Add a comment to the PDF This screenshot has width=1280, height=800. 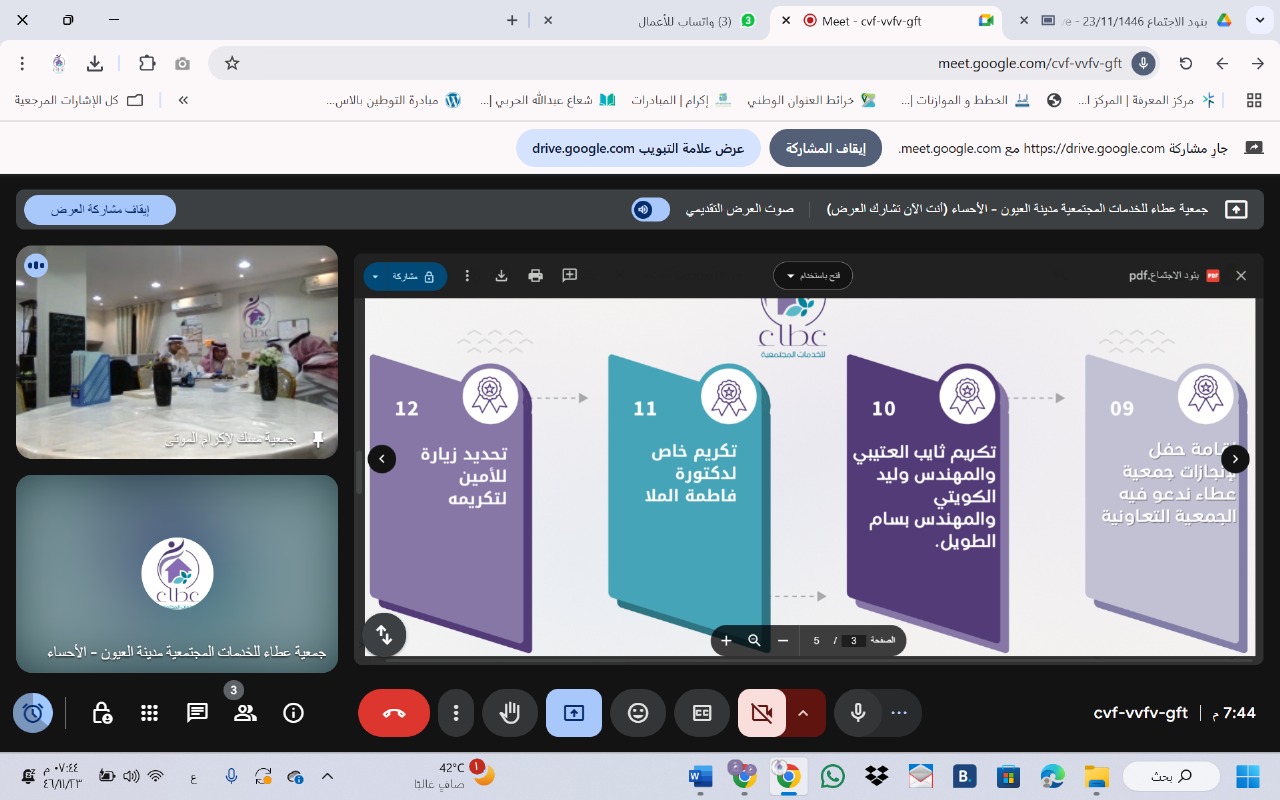[x=570, y=275]
